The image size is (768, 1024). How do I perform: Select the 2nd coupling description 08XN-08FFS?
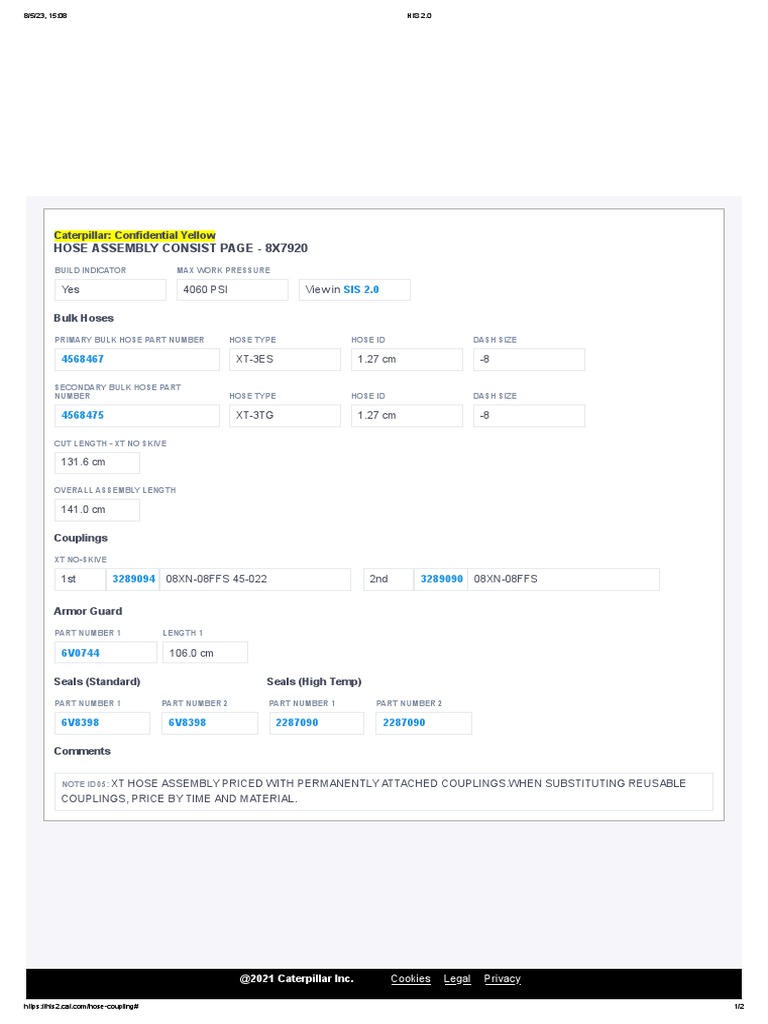pos(564,579)
